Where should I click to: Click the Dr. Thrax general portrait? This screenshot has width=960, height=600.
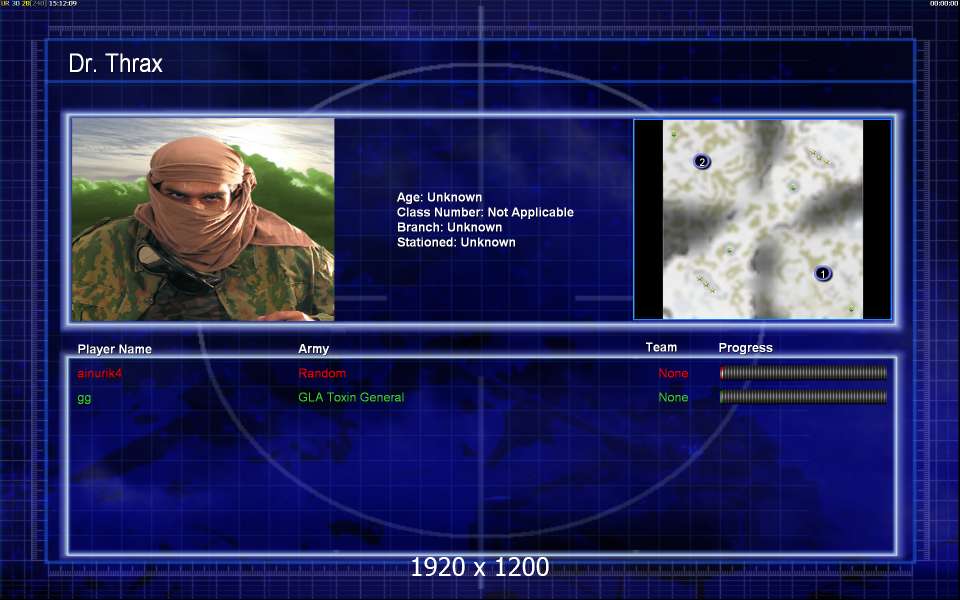(x=203, y=219)
